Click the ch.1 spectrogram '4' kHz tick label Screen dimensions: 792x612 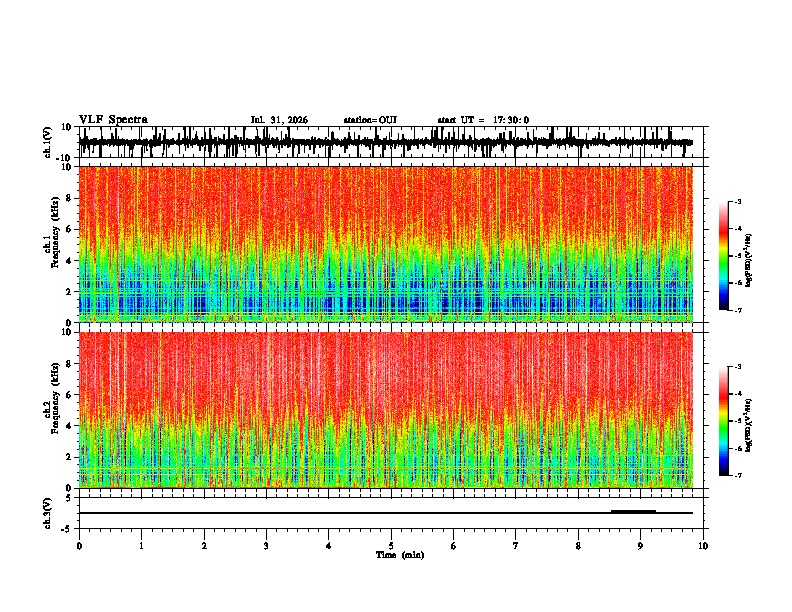point(70,261)
